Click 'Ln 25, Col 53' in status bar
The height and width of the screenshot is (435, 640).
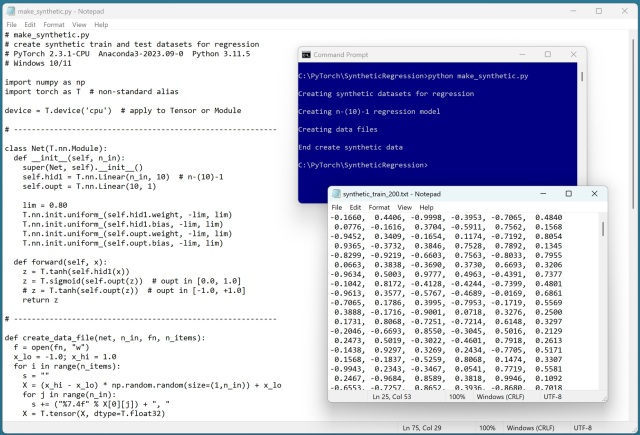(392, 397)
